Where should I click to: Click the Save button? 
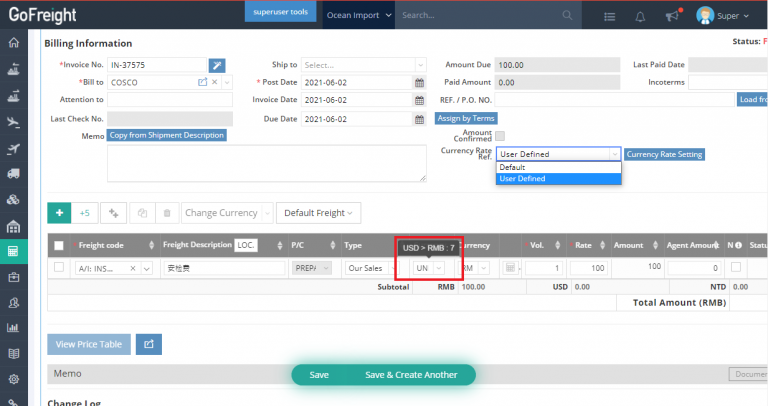click(319, 374)
